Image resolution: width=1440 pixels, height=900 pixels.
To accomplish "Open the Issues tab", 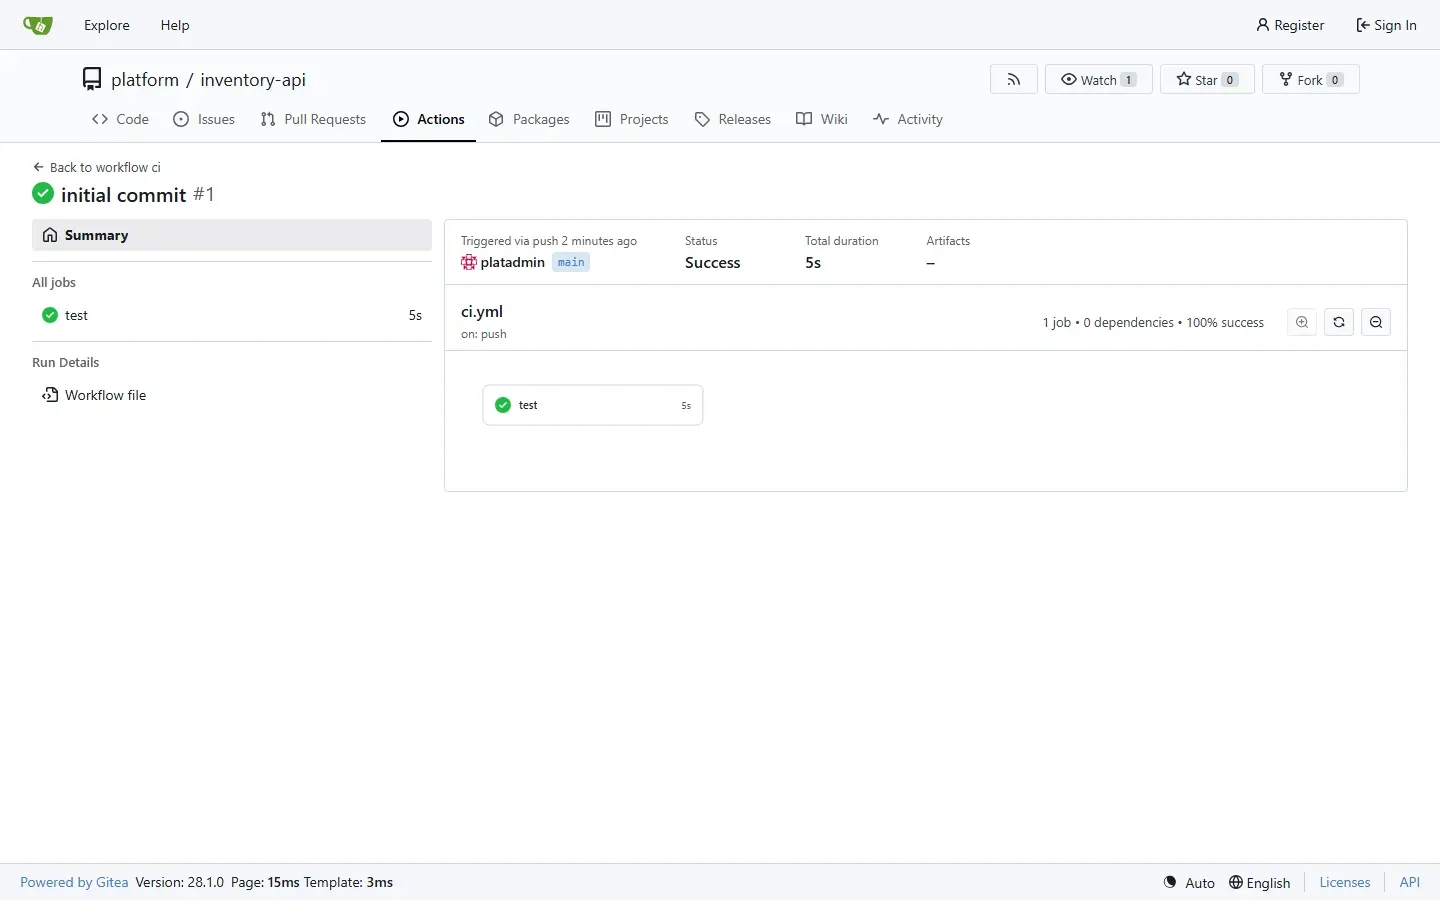I will point(204,119).
